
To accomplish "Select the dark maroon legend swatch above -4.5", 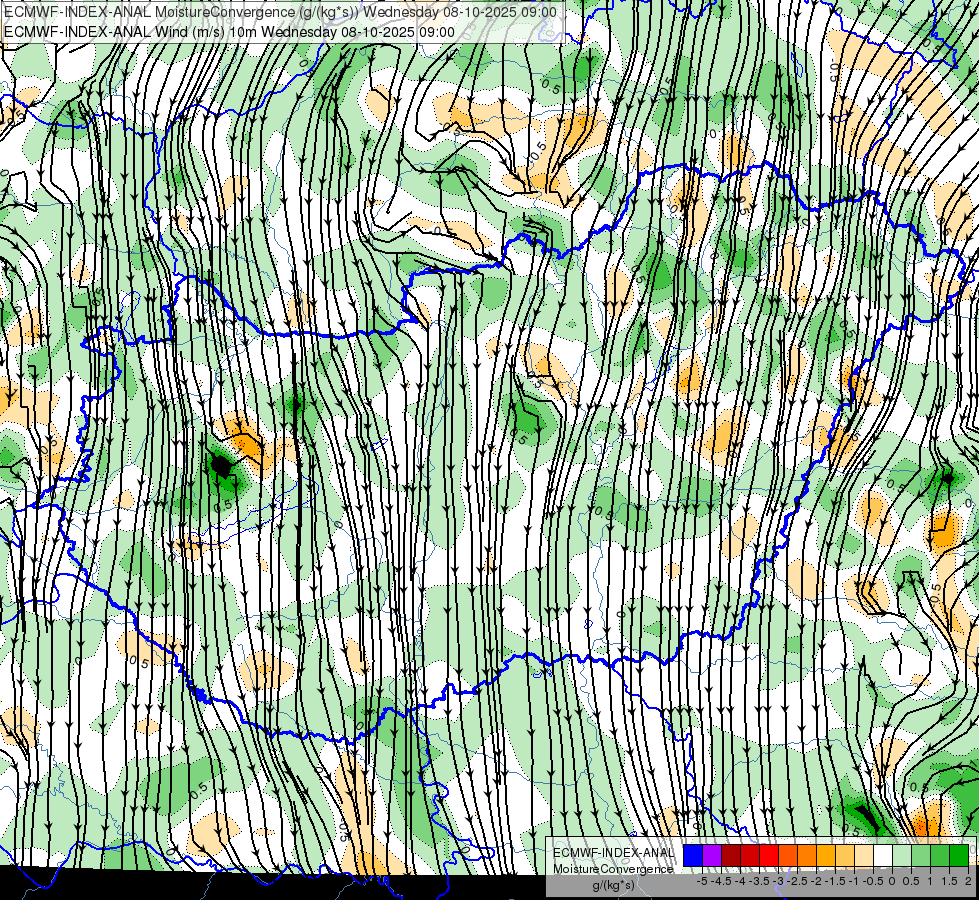I will pyautogui.click(x=731, y=855).
